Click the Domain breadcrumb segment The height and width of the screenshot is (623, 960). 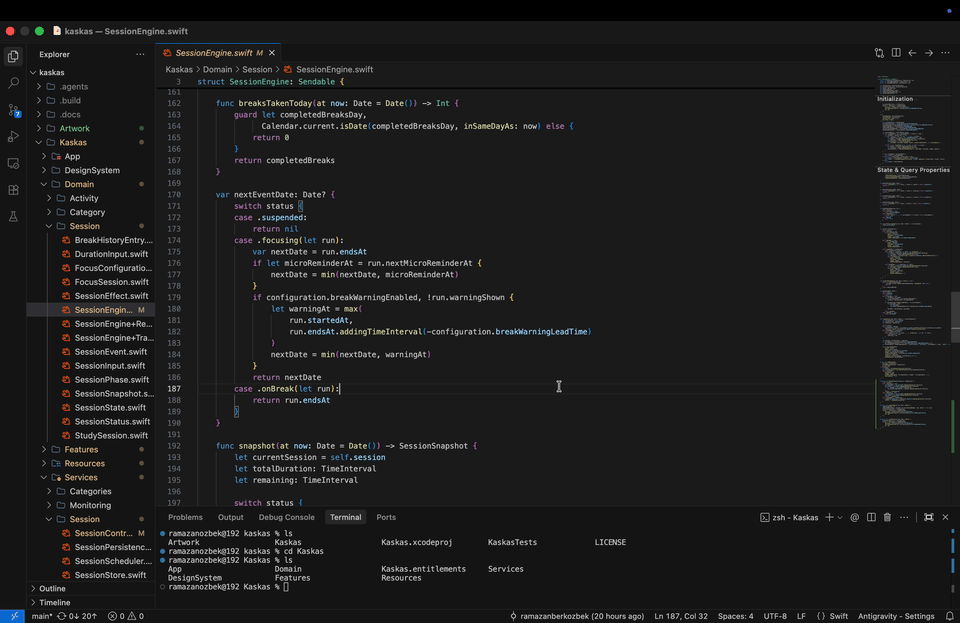click(217, 70)
